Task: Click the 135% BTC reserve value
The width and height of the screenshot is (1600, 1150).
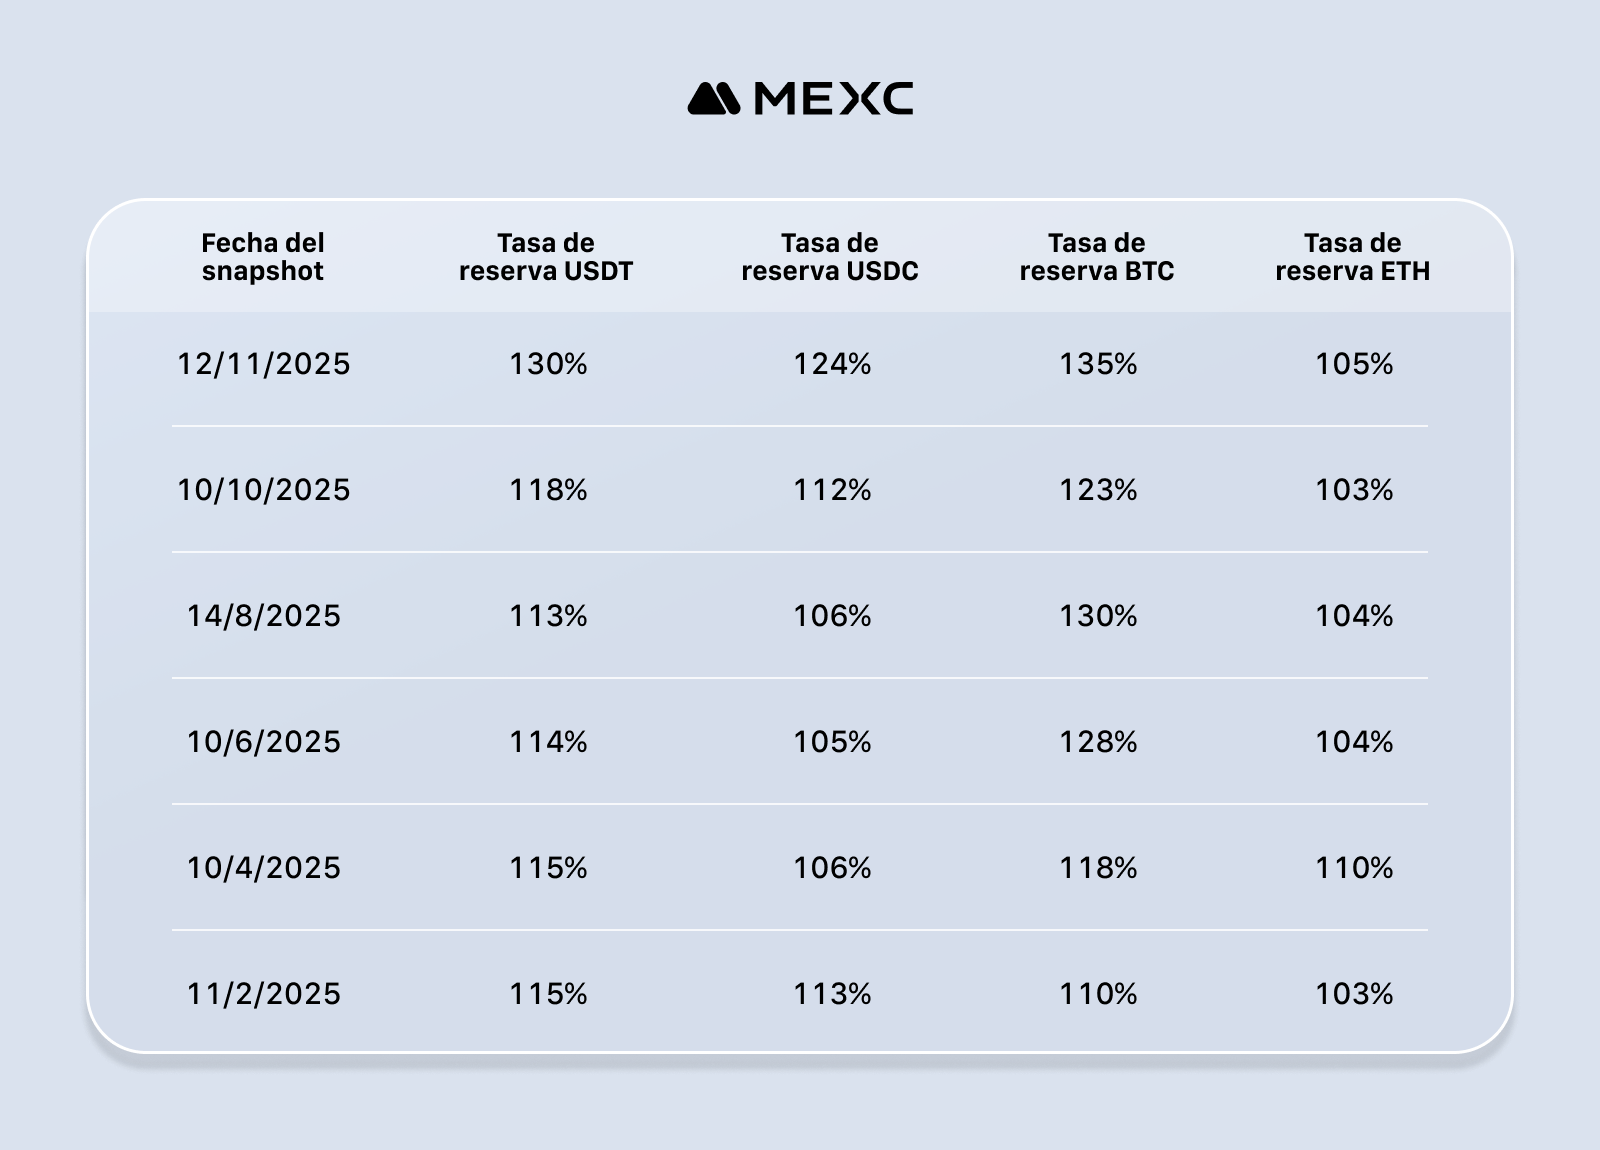Action: tap(1098, 364)
